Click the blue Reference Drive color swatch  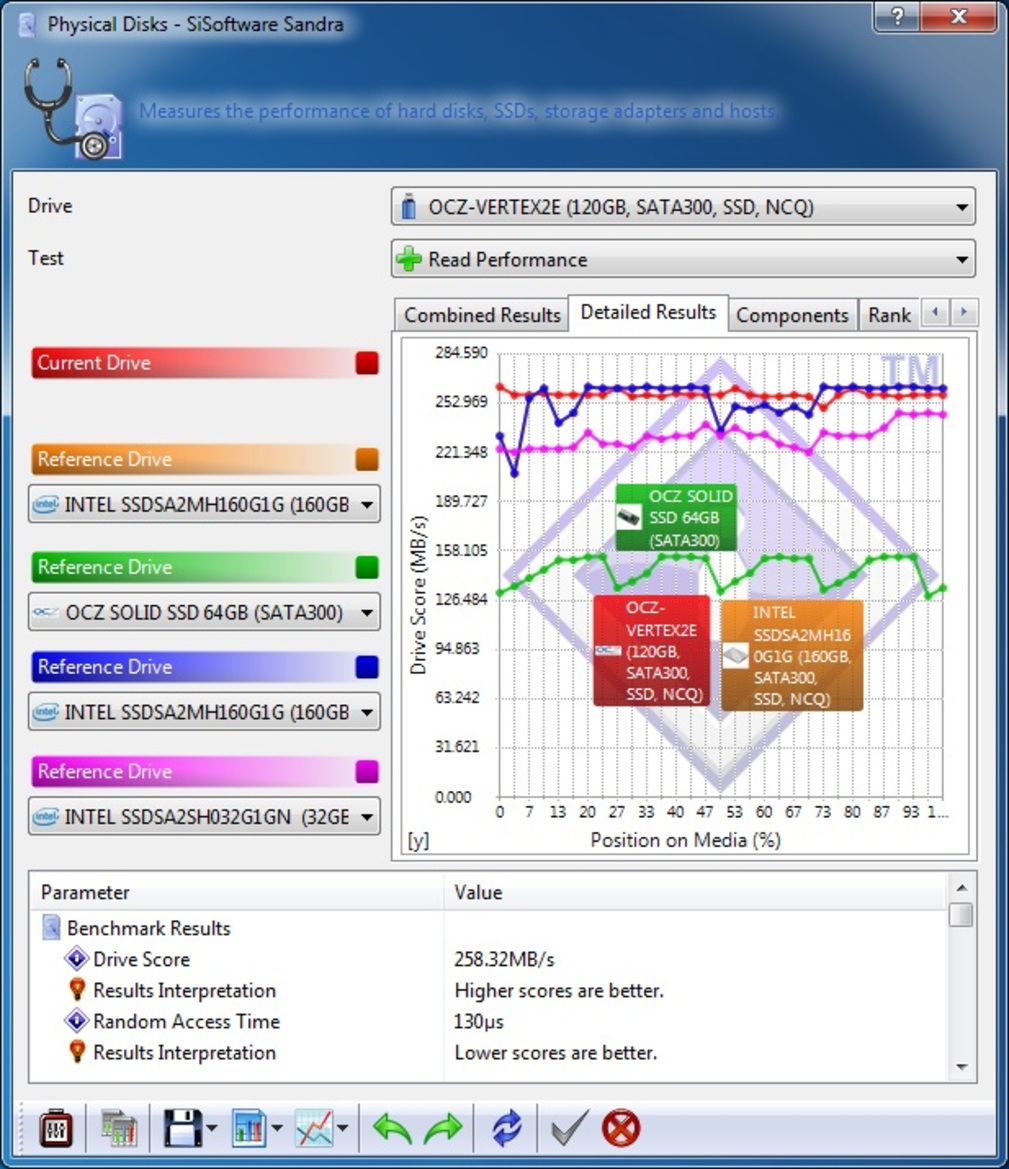click(x=367, y=667)
